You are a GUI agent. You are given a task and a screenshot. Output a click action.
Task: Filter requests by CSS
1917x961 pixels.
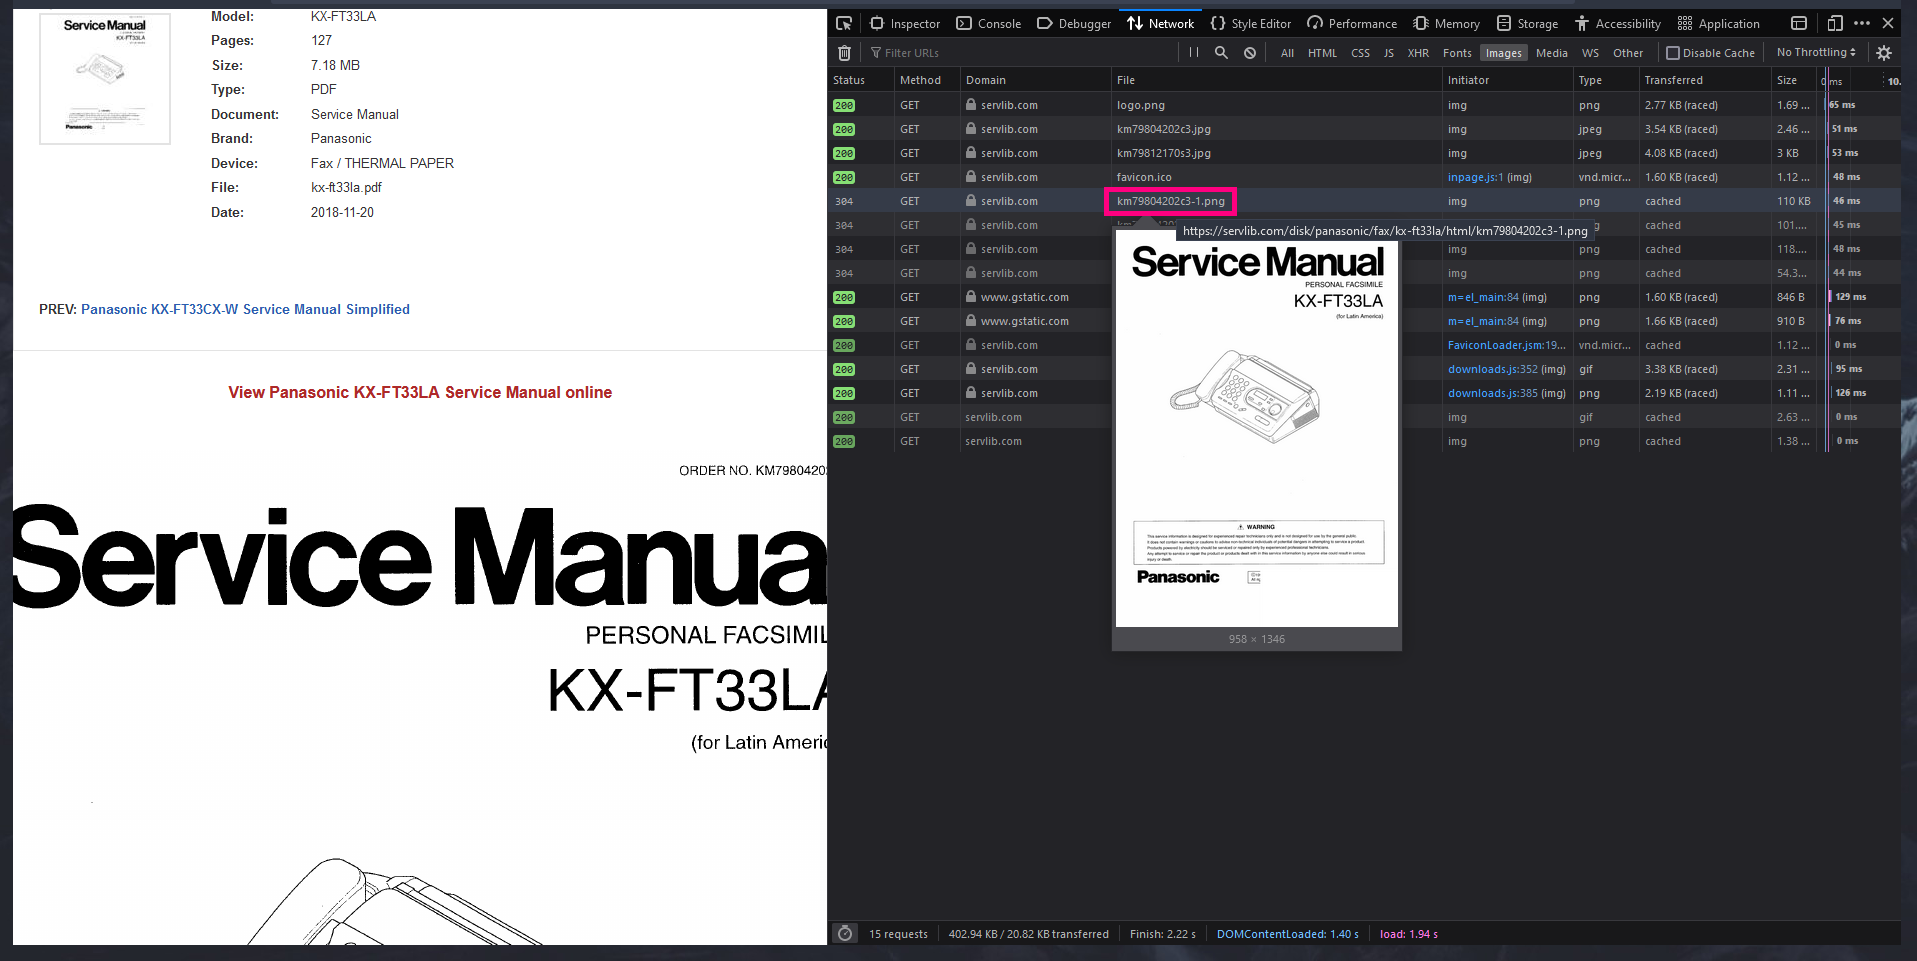pyautogui.click(x=1361, y=53)
